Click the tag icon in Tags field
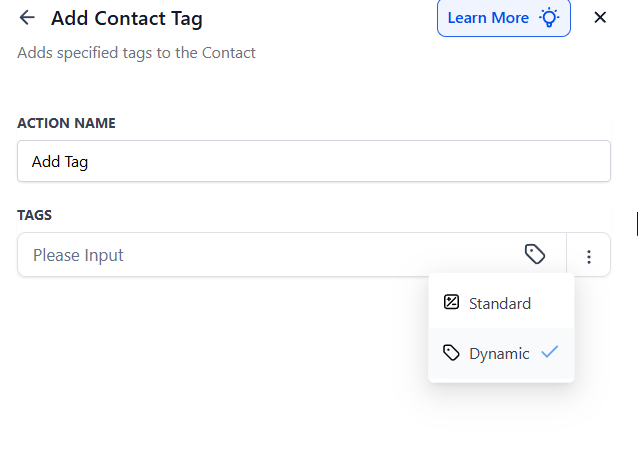 (x=535, y=255)
